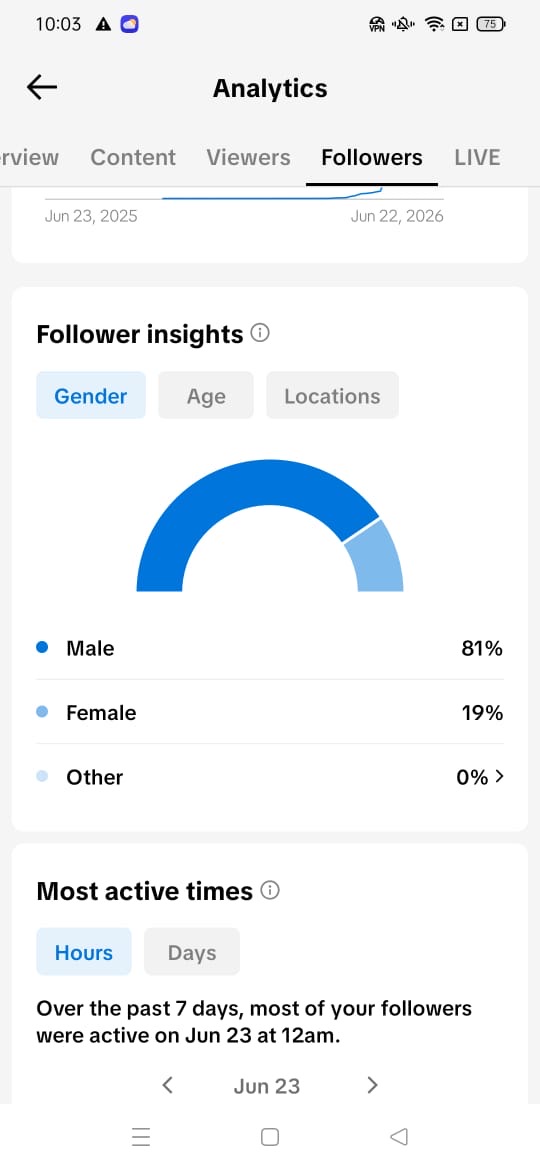Tap the Android home square icon
The width and height of the screenshot is (540, 1170).
click(270, 1136)
